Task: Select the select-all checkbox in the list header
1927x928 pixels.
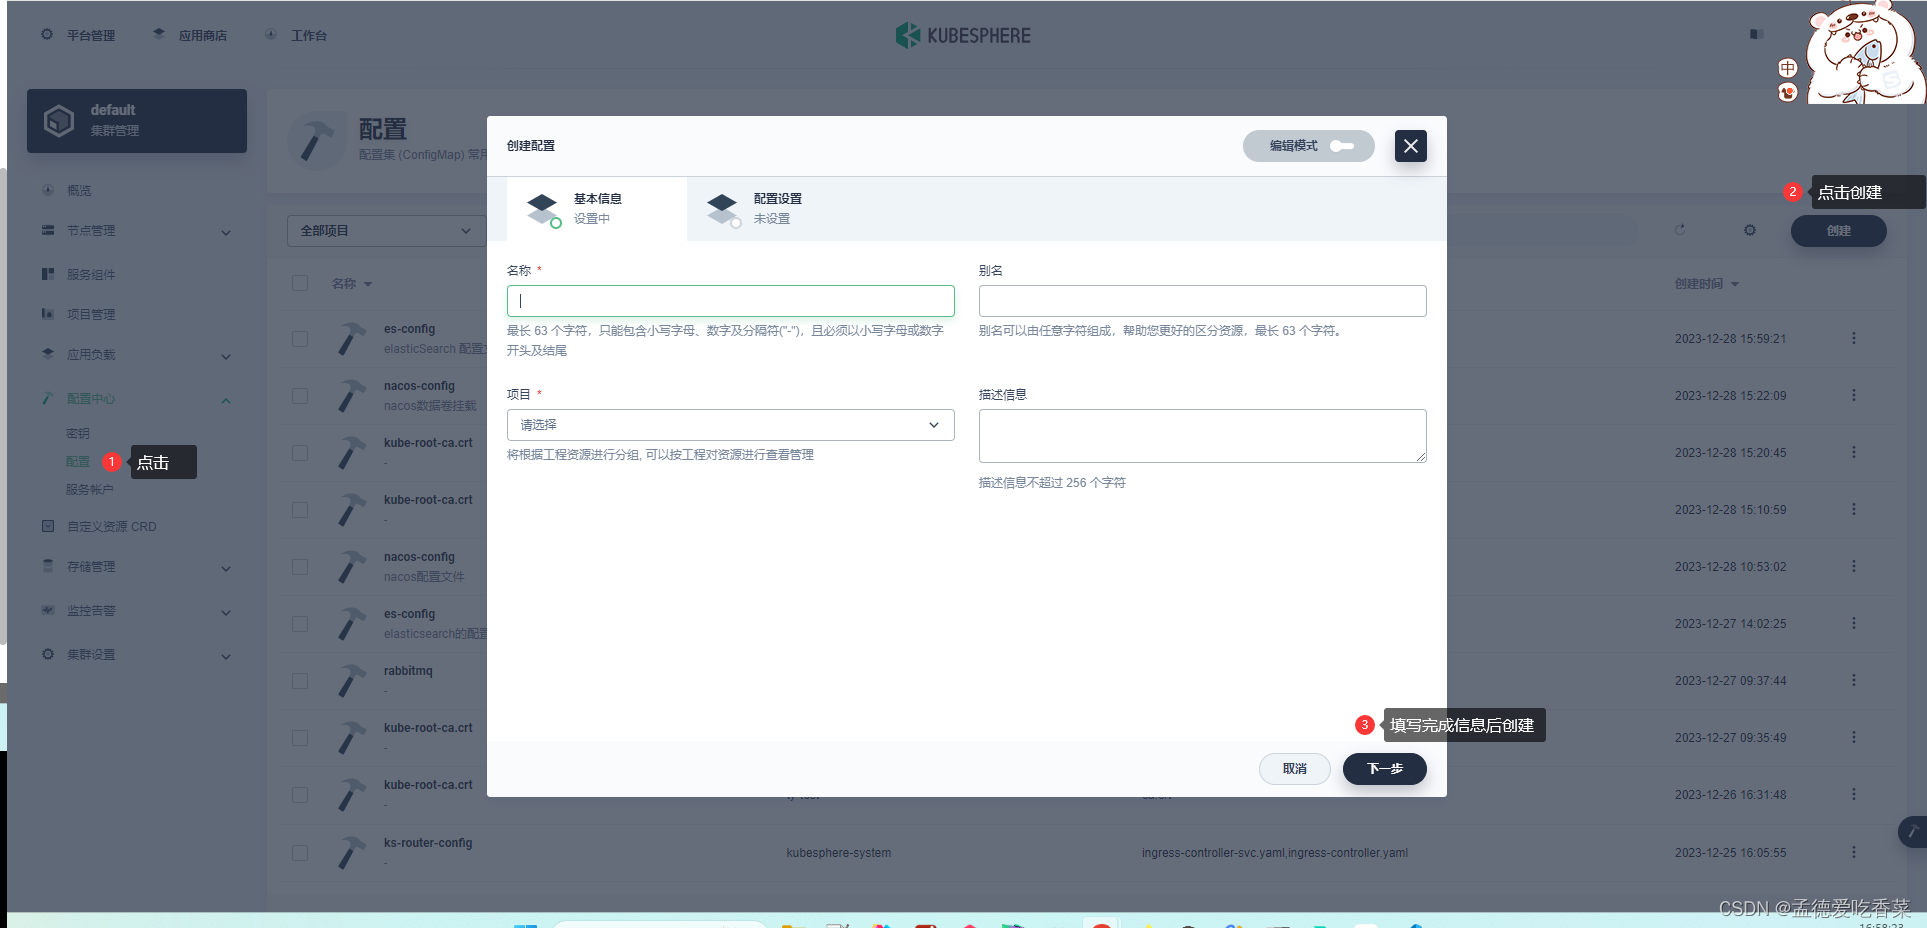Action: click(x=299, y=283)
